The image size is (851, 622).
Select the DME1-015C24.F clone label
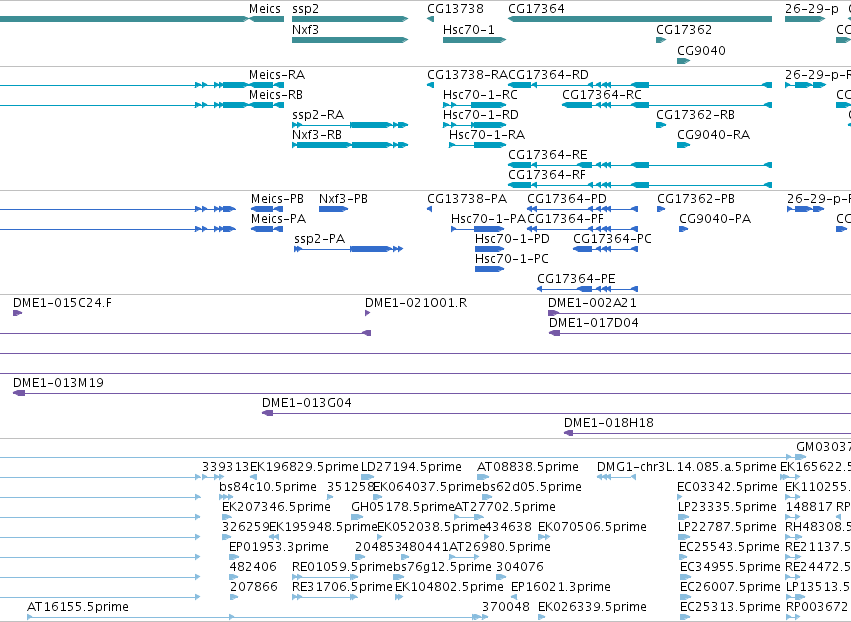point(62,303)
